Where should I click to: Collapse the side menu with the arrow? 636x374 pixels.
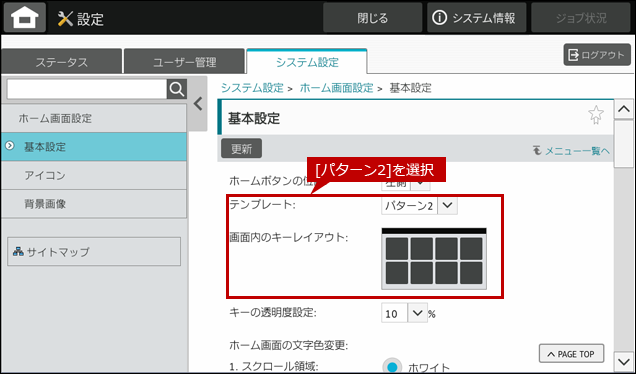[x=198, y=104]
